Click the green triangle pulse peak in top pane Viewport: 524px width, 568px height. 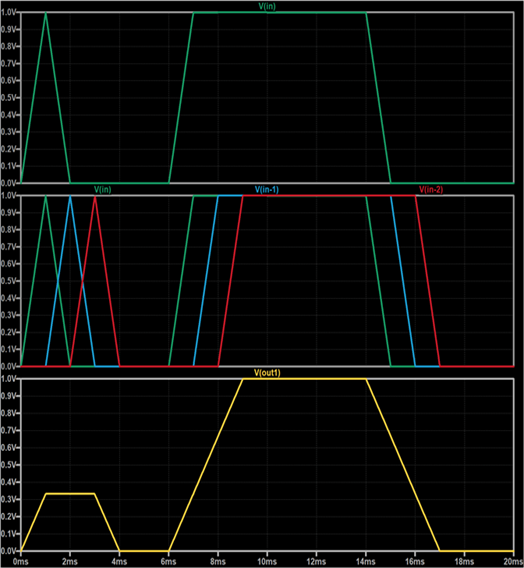46,13
